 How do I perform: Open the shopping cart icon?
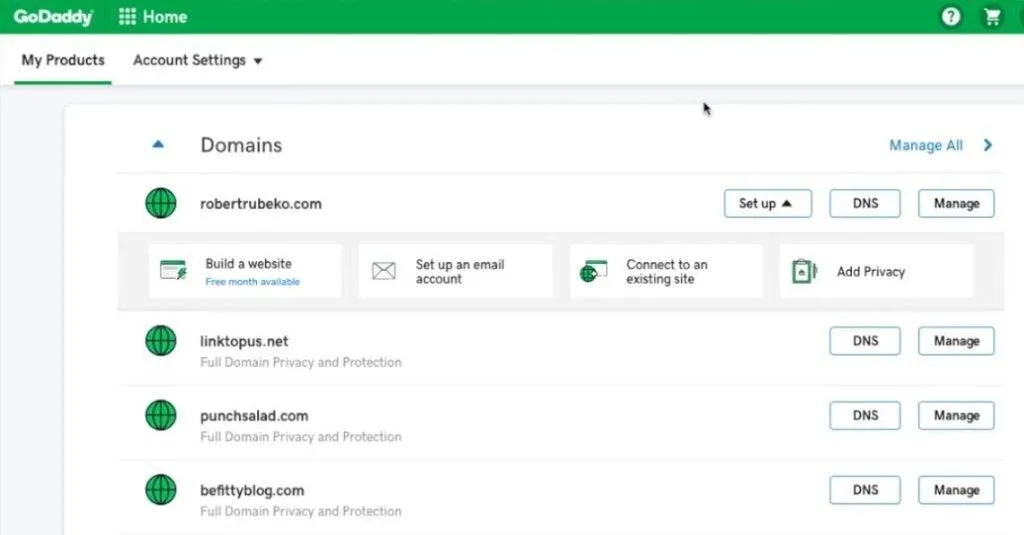pos(993,16)
